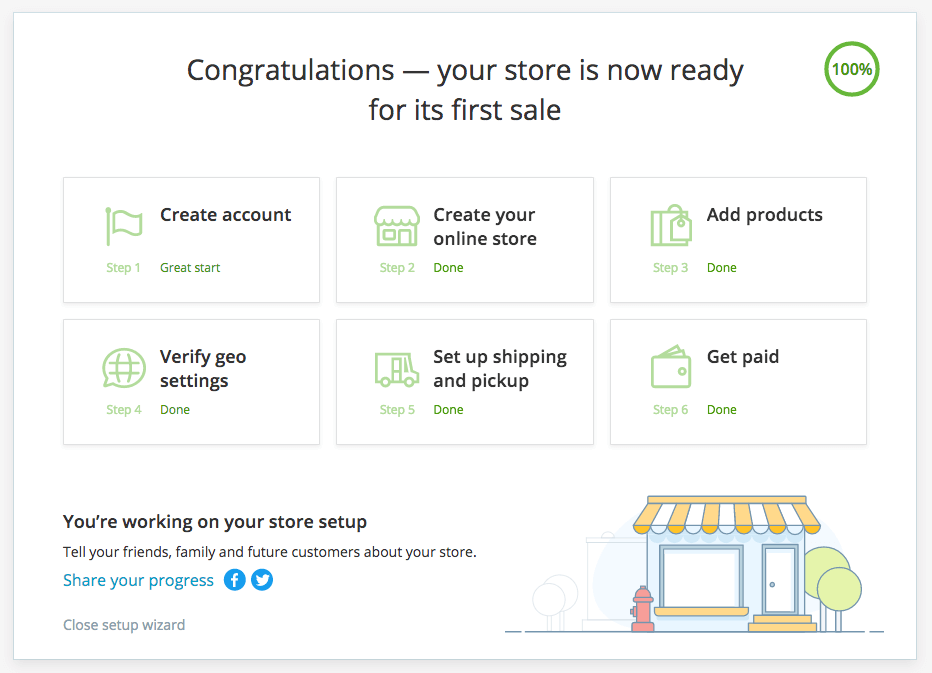This screenshot has height=673, width=932.
Task: Click the globe speech bubble icon
Action: coord(124,368)
